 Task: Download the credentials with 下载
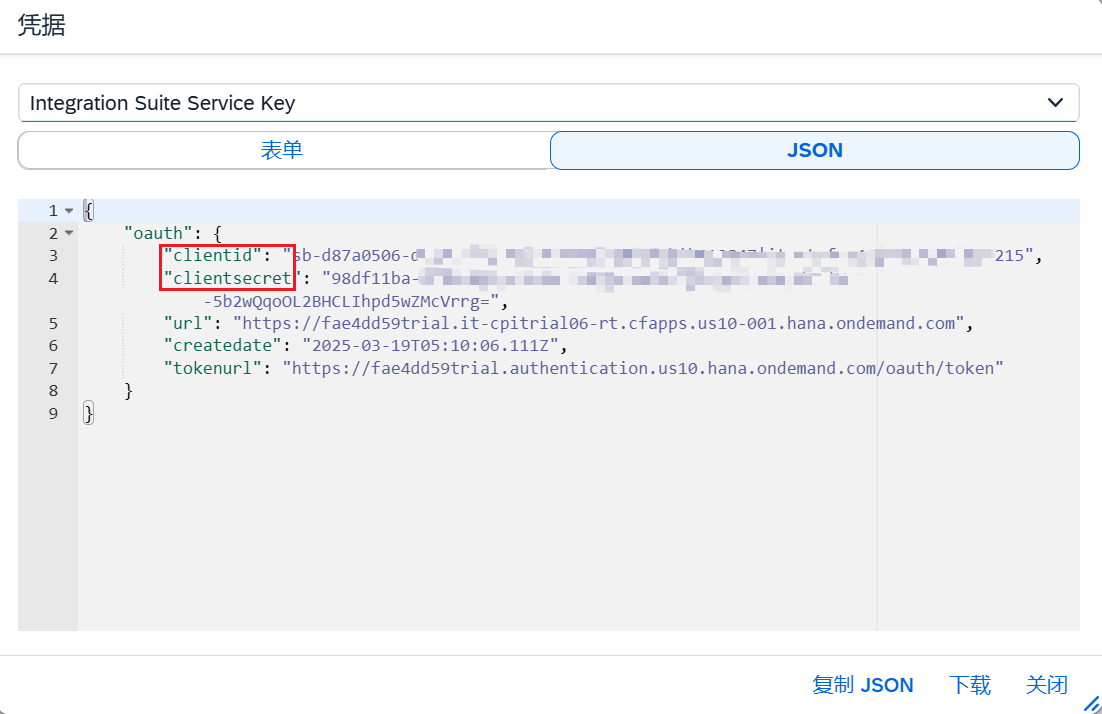click(x=969, y=685)
